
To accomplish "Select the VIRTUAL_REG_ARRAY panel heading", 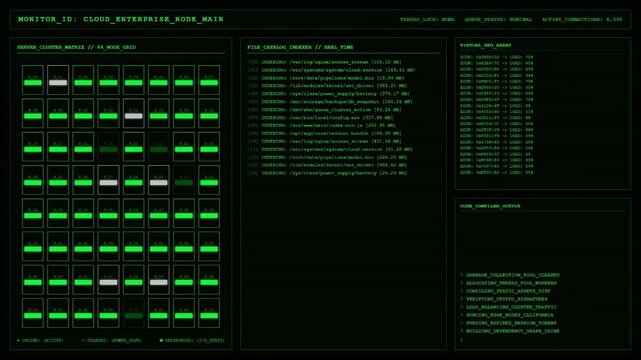I will point(485,45).
